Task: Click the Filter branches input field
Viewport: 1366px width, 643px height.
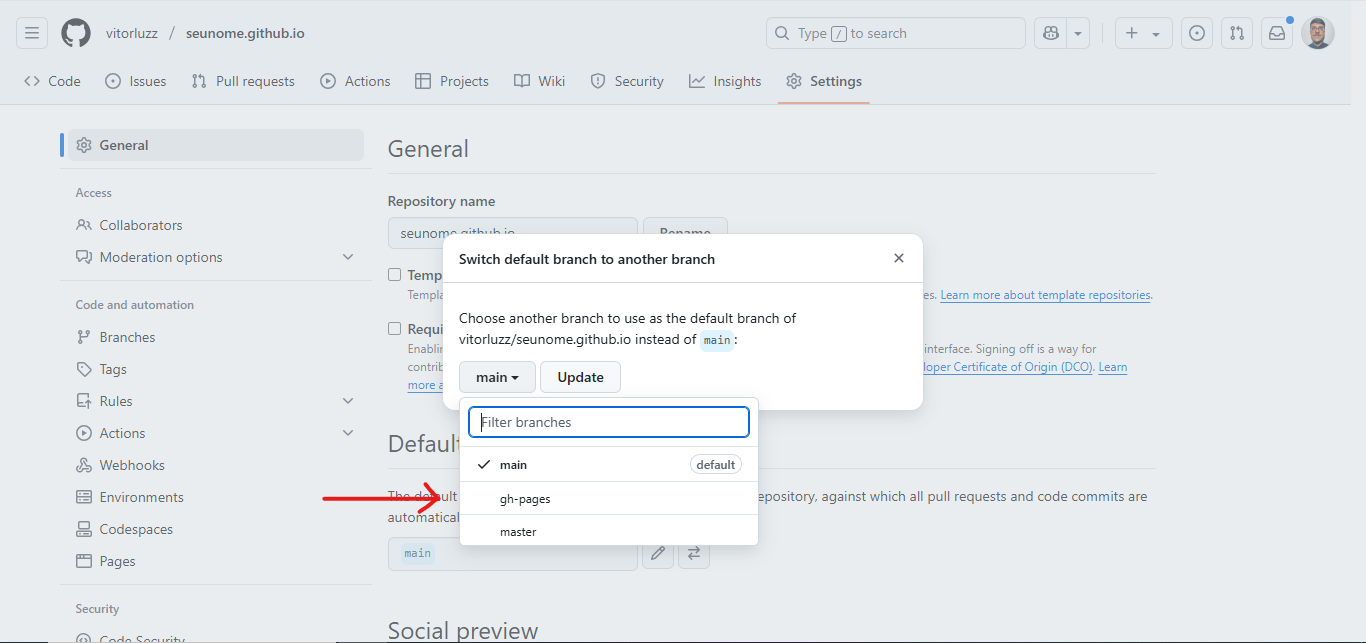Action: tap(609, 422)
